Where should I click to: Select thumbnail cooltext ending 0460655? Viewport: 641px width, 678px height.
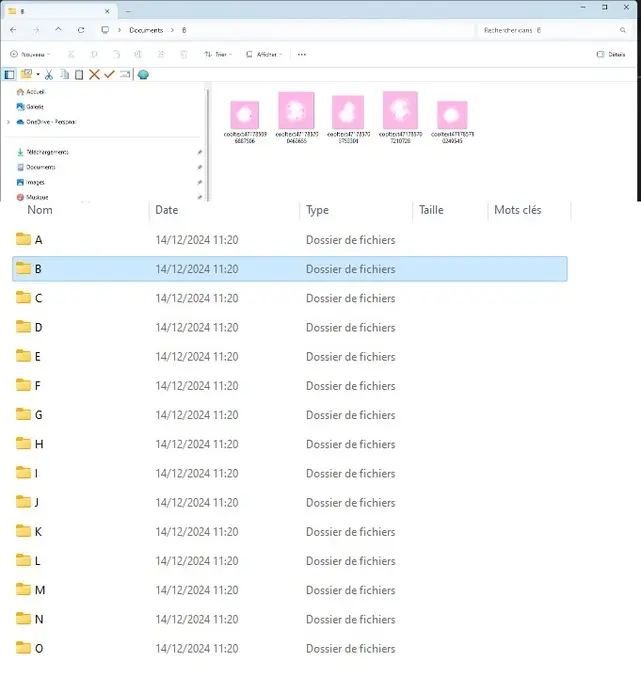297,117
